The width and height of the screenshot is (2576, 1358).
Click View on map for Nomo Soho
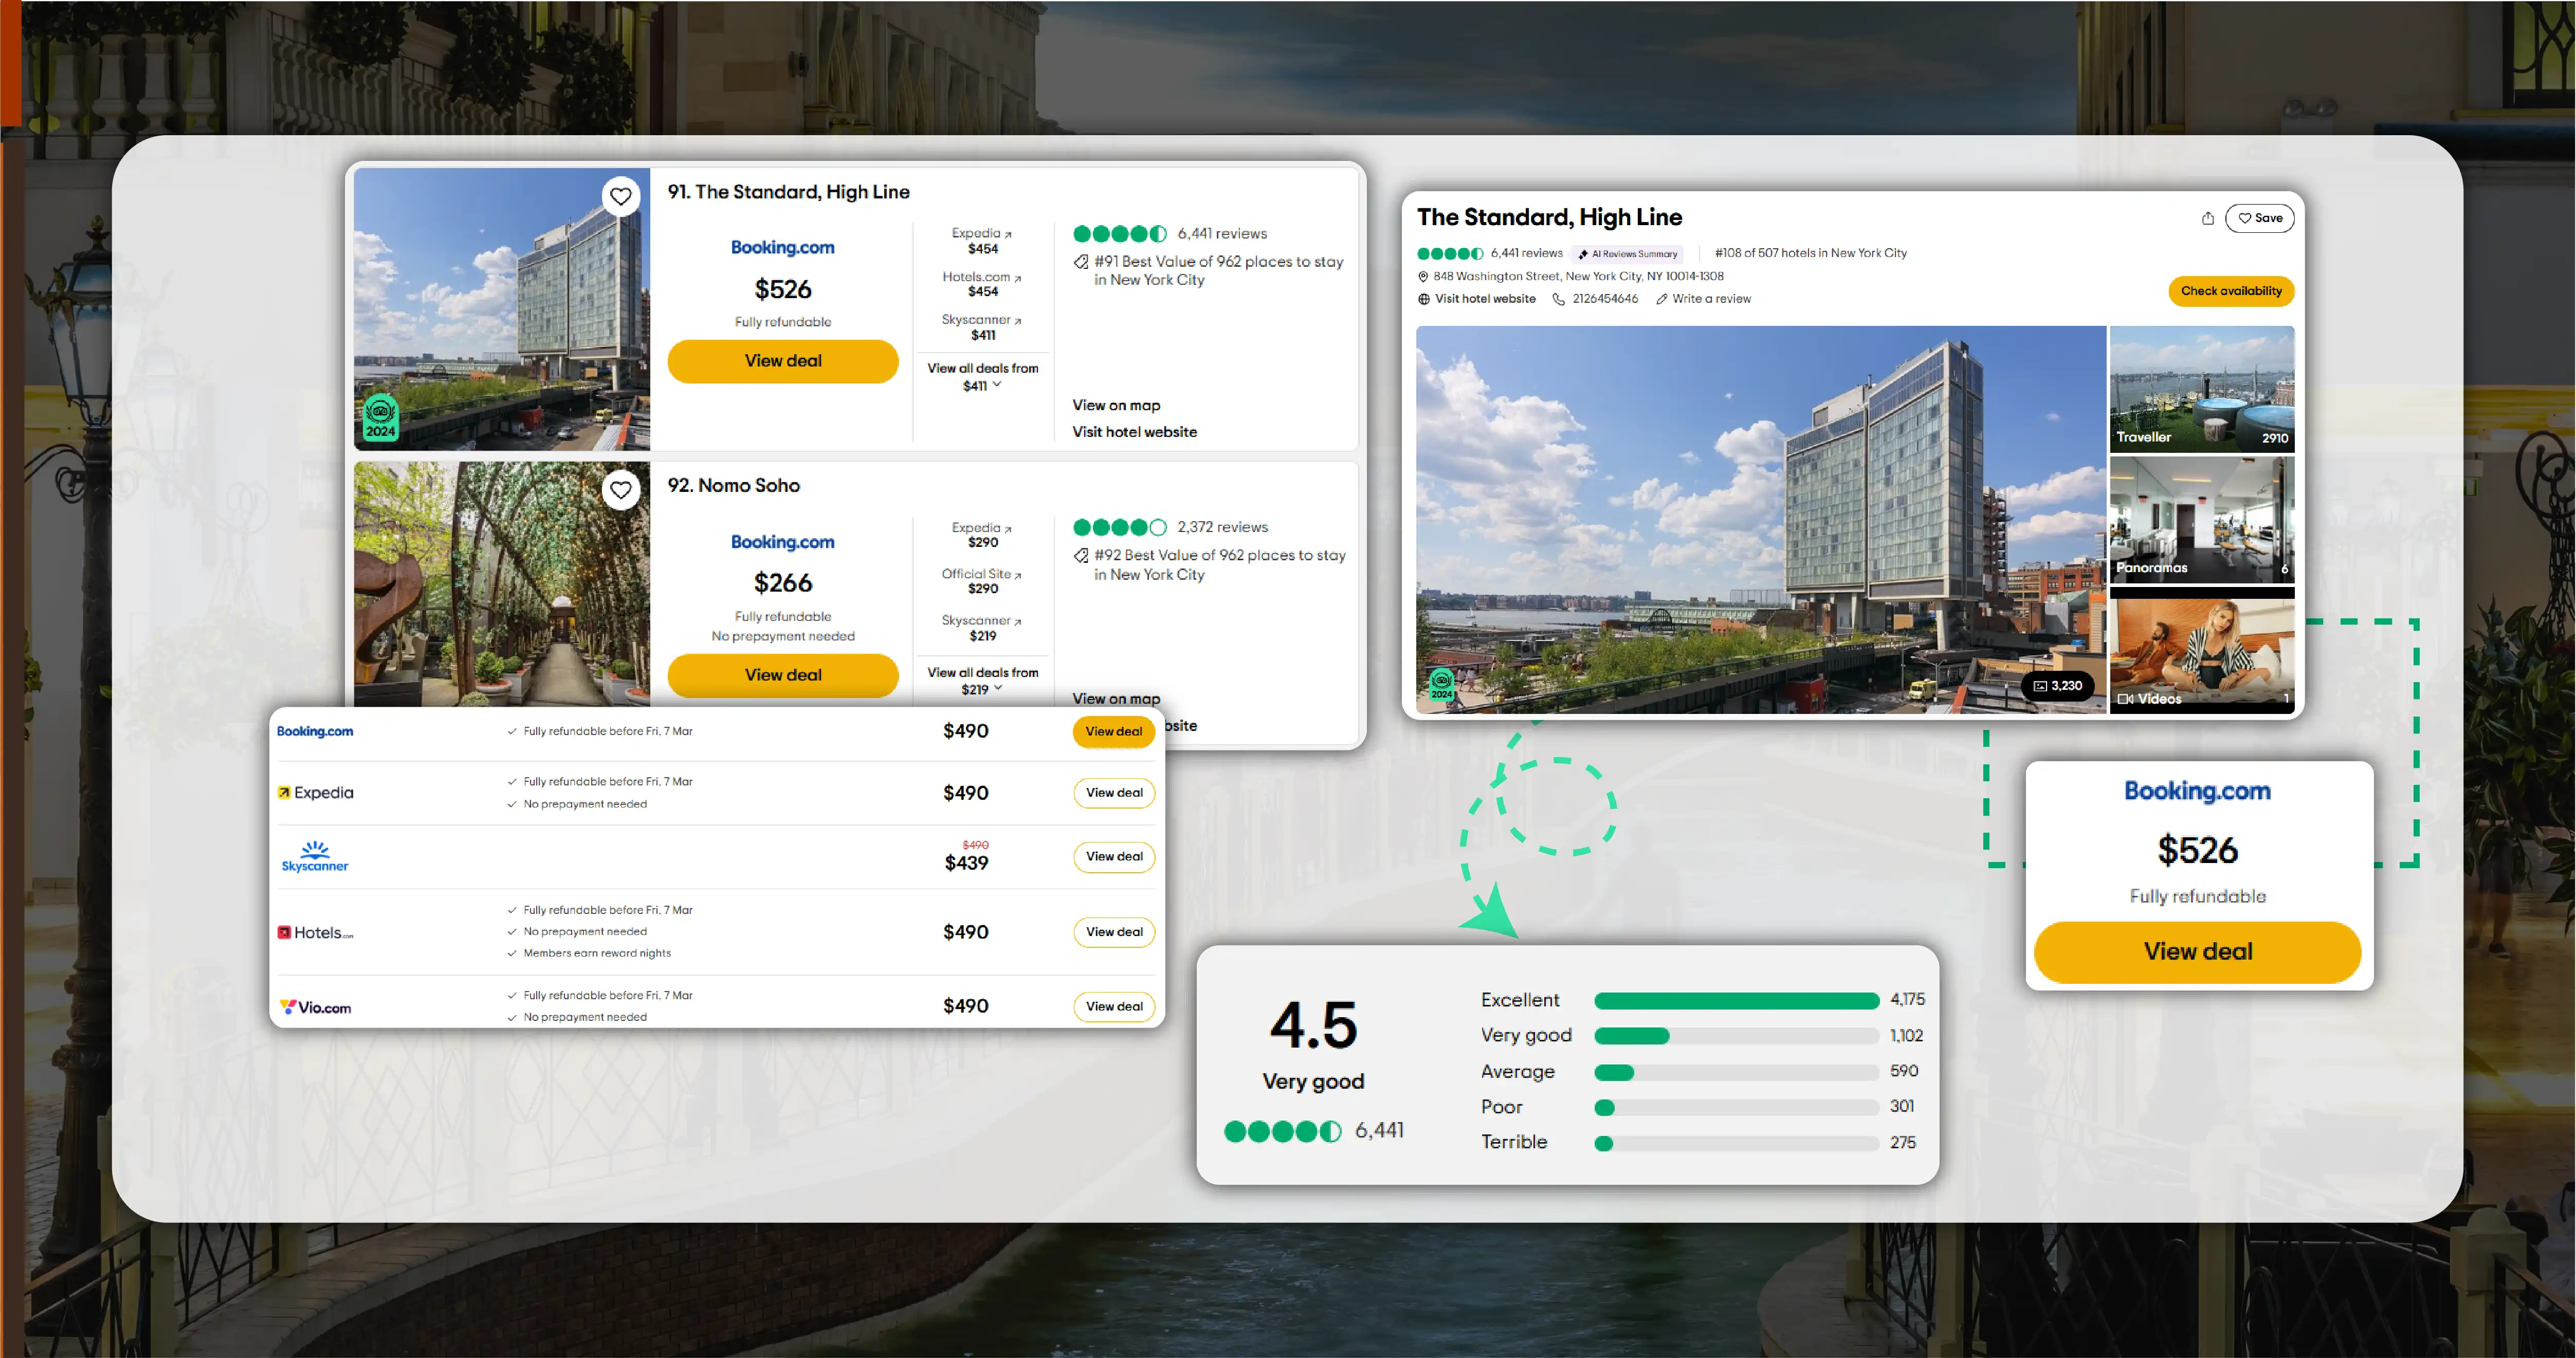pyautogui.click(x=1116, y=699)
